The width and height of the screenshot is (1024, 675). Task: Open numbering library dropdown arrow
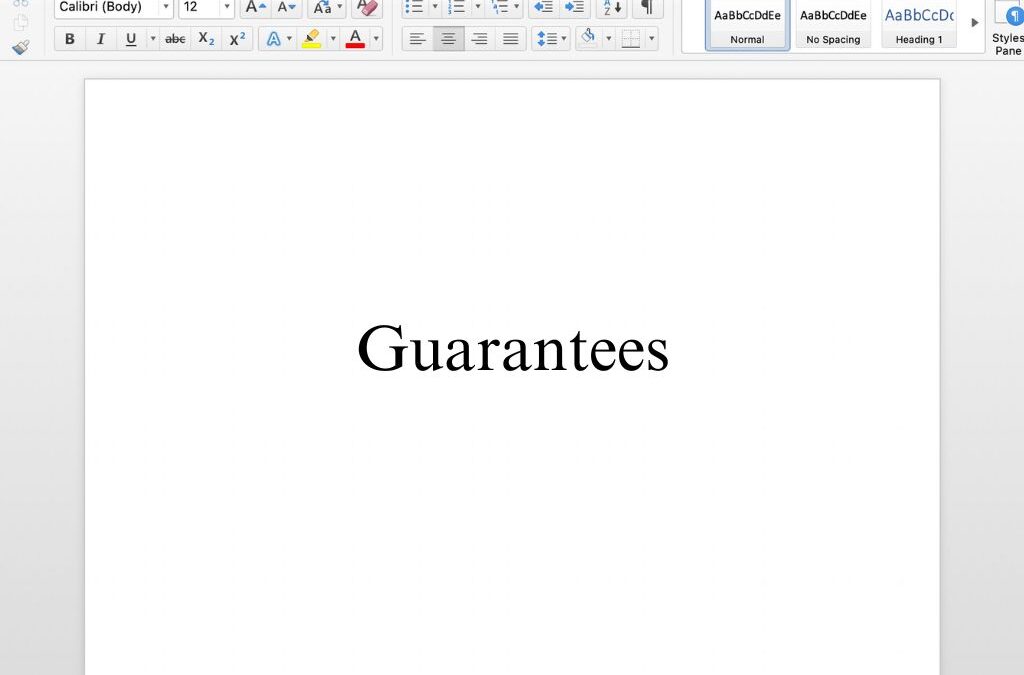(x=477, y=8)
